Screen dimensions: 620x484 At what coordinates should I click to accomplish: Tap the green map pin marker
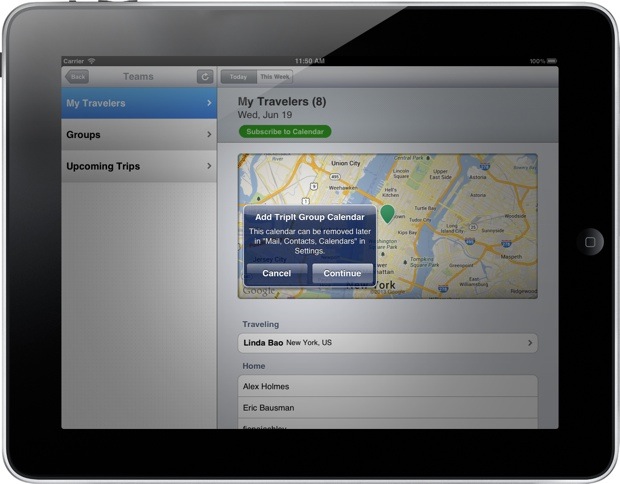[x=388, y=214]
